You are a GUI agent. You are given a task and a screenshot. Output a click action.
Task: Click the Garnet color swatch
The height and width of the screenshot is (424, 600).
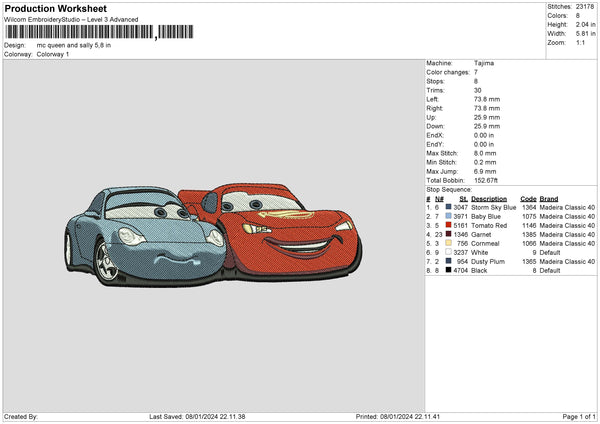point(448,234)
